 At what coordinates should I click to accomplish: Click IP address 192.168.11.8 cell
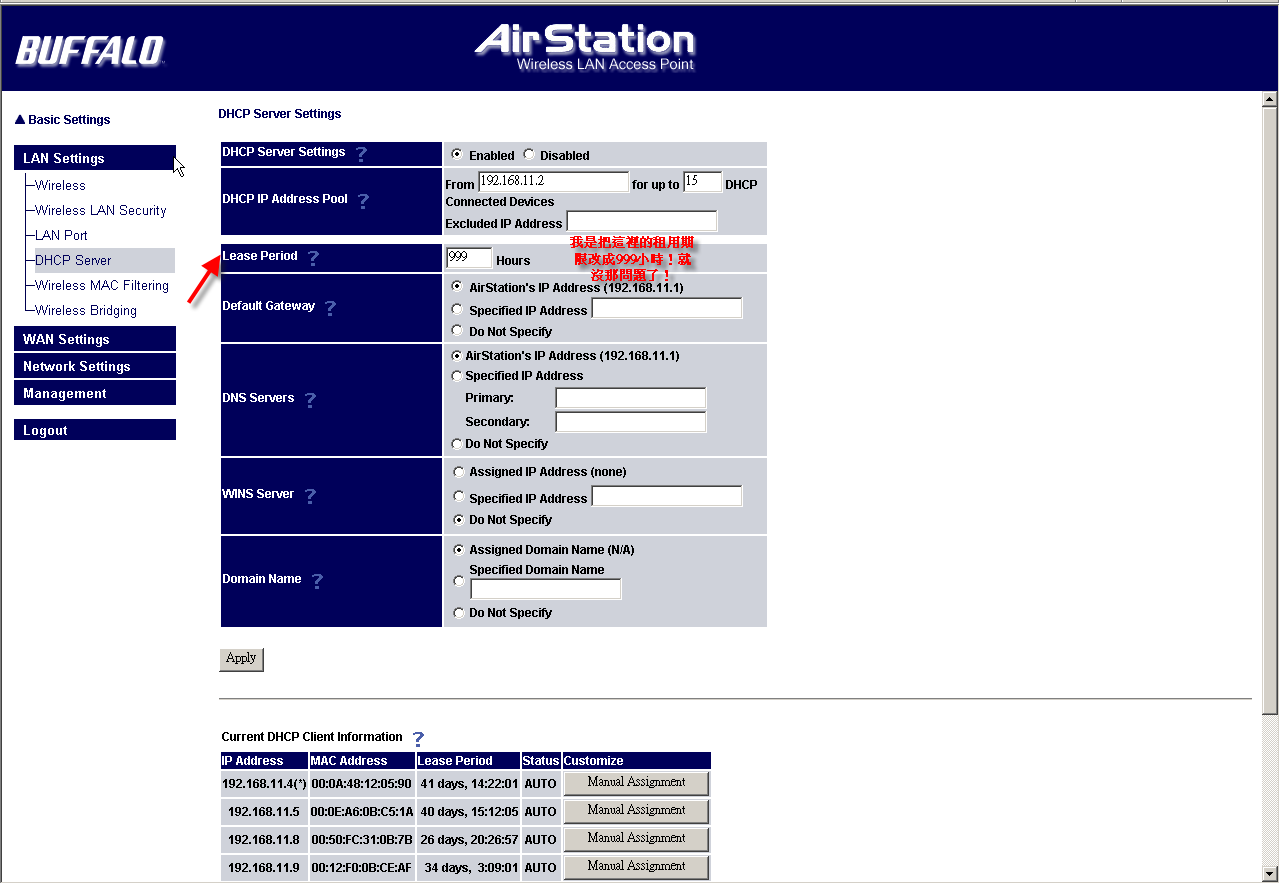(x=264, y=840)
